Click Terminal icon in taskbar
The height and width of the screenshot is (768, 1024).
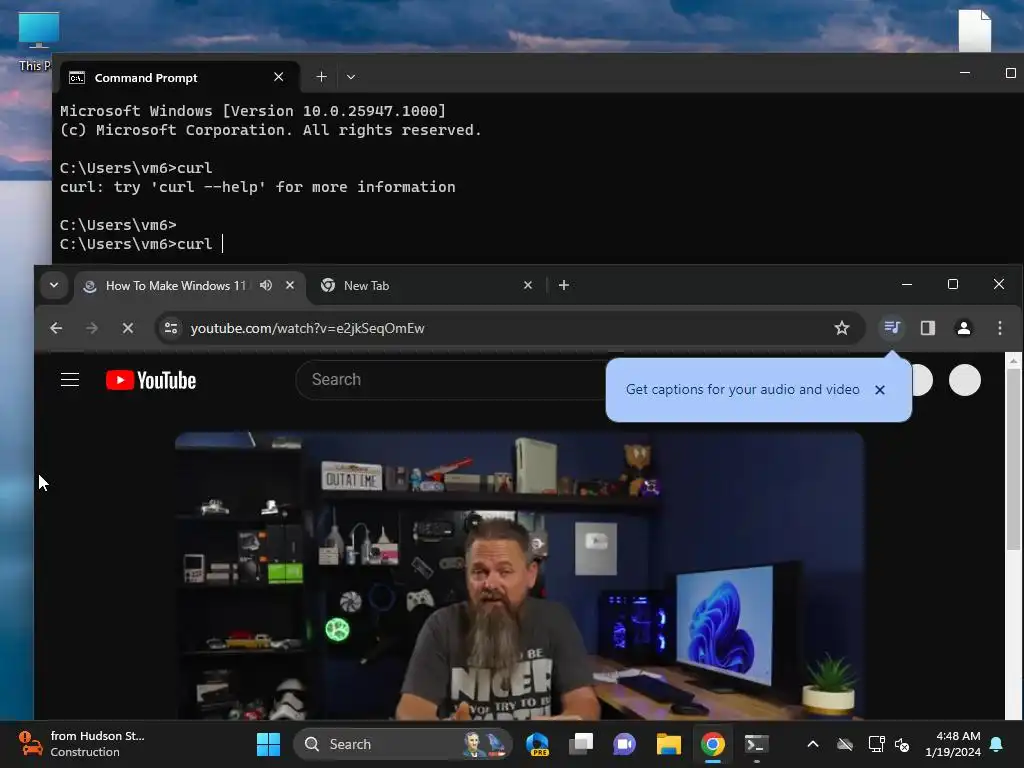(x=756, y=744)
